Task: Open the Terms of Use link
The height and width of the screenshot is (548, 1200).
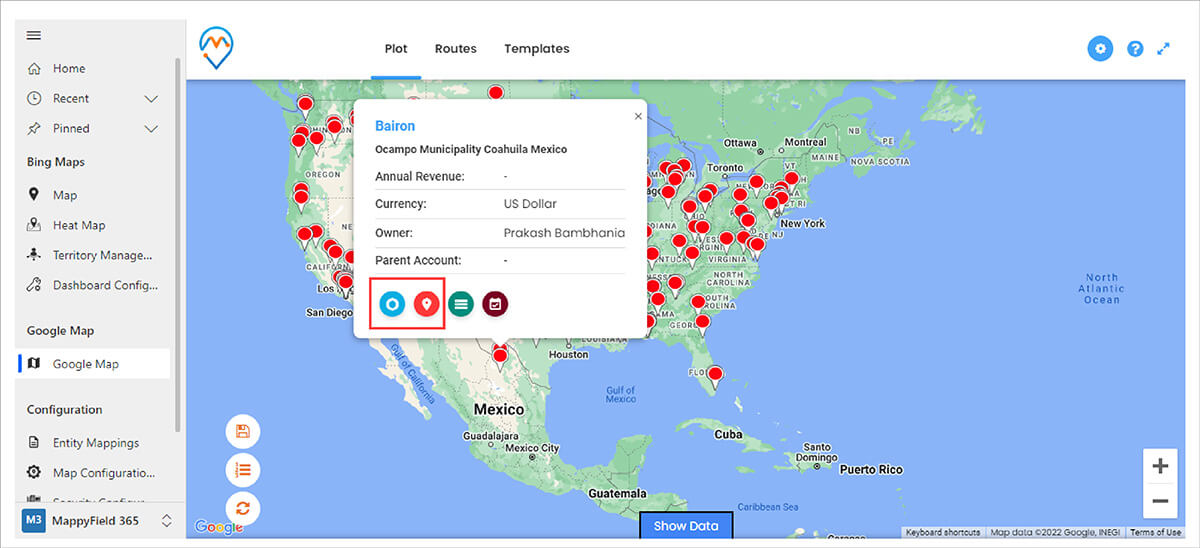Action: pos(1154,533)
